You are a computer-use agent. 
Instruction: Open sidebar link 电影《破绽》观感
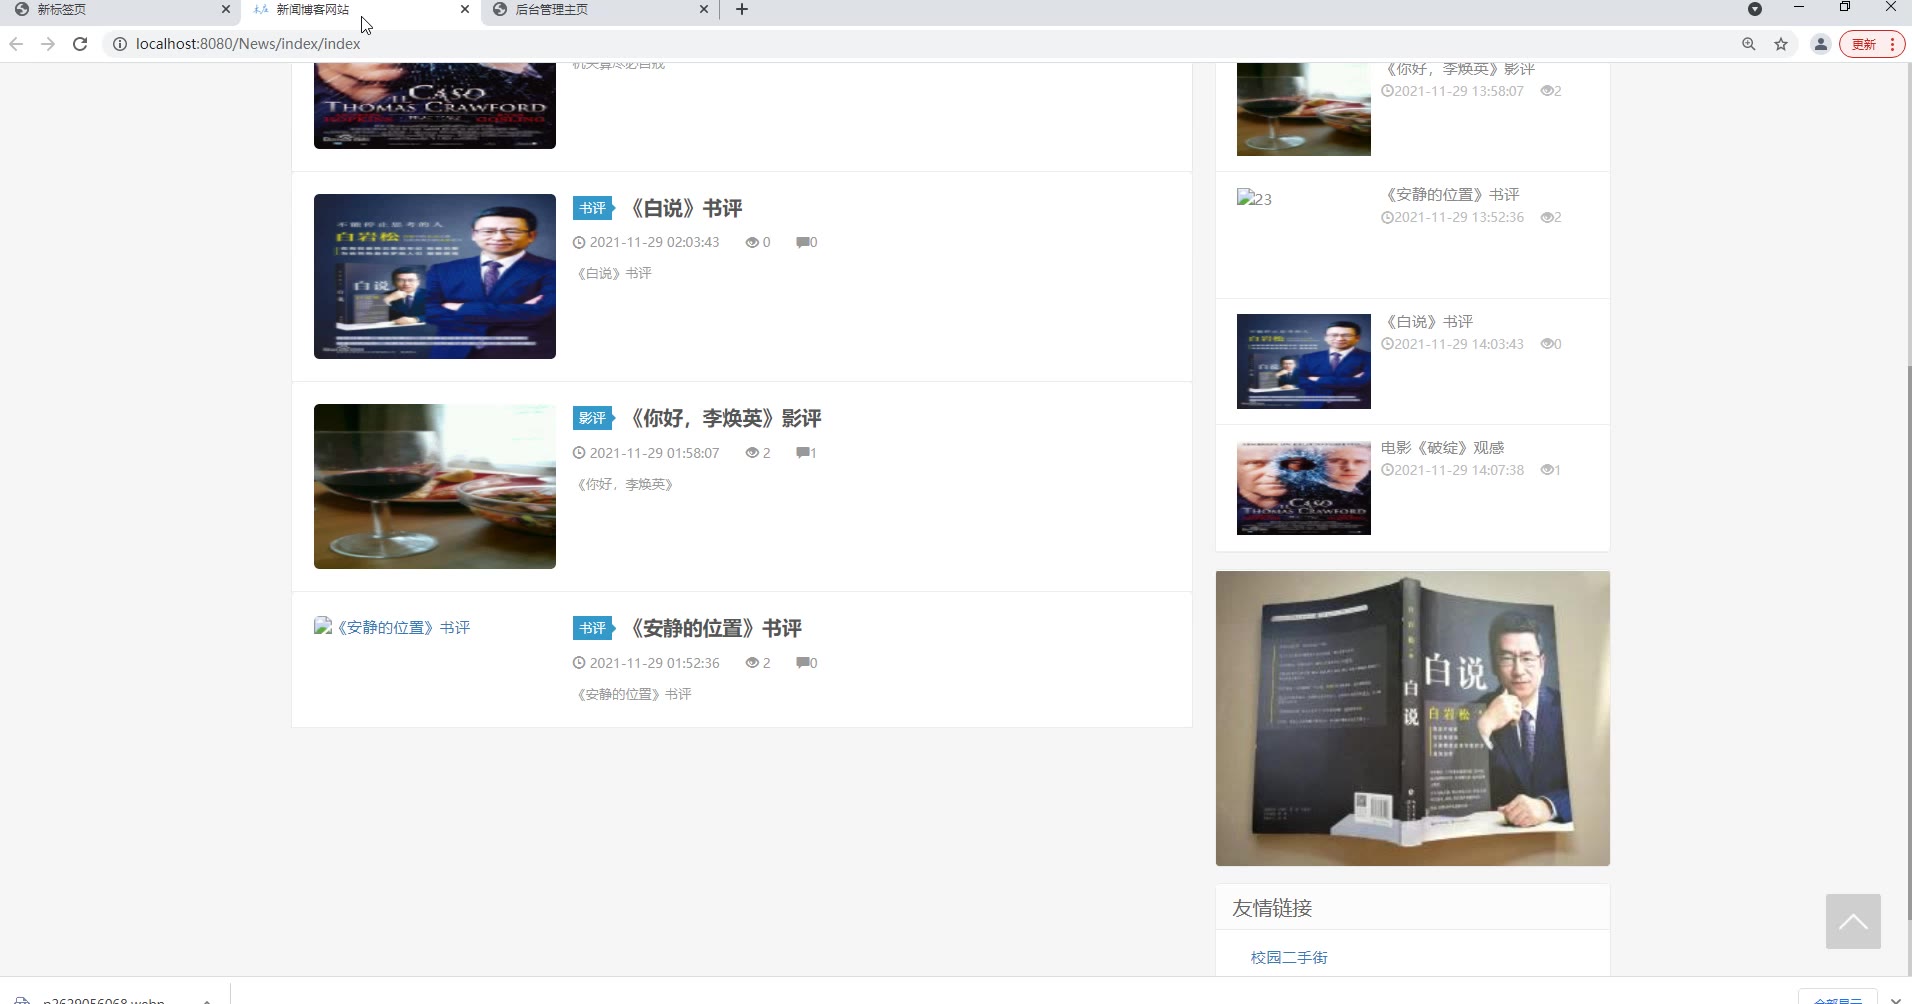click(x=1442, y=447)
